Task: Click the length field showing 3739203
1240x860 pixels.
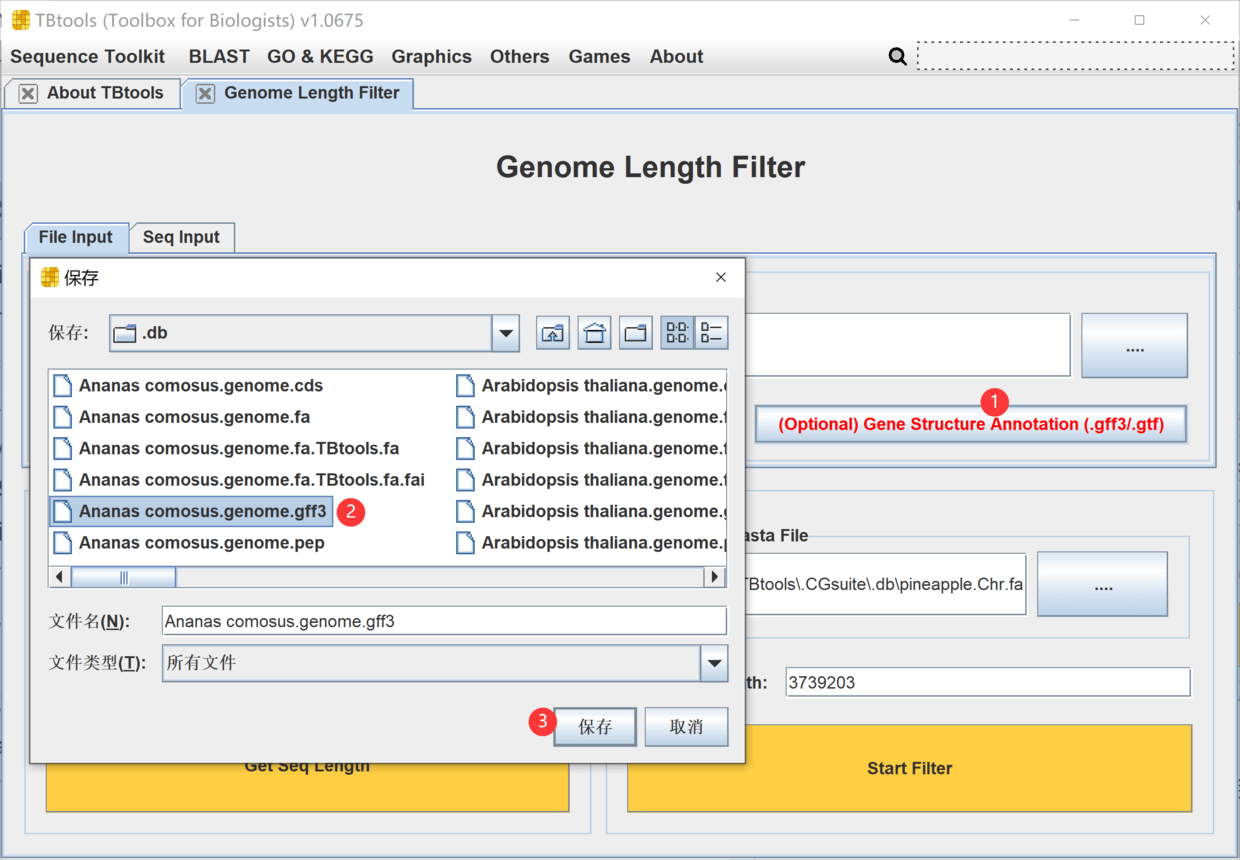Action: click(x=988, y=683)
